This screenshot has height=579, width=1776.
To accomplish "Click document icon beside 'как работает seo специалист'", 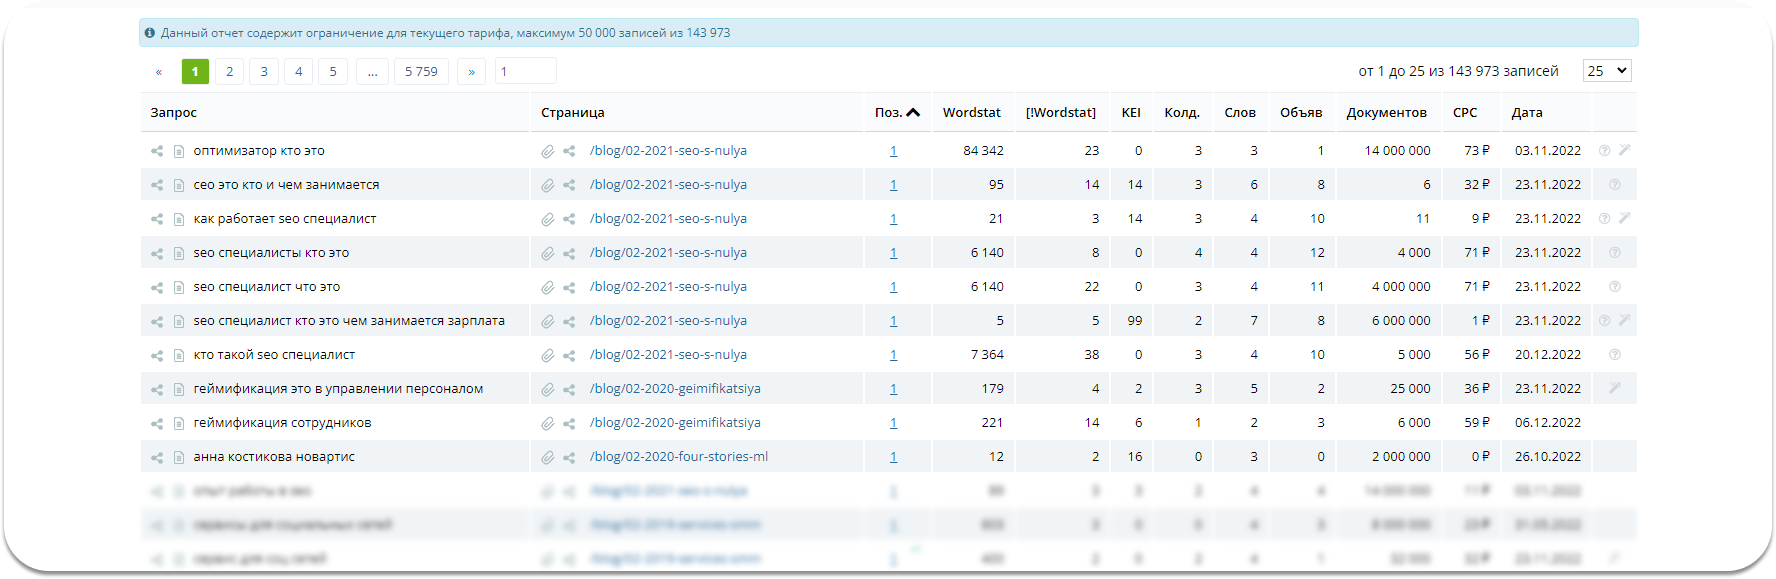I will click(x=179, y=219).
